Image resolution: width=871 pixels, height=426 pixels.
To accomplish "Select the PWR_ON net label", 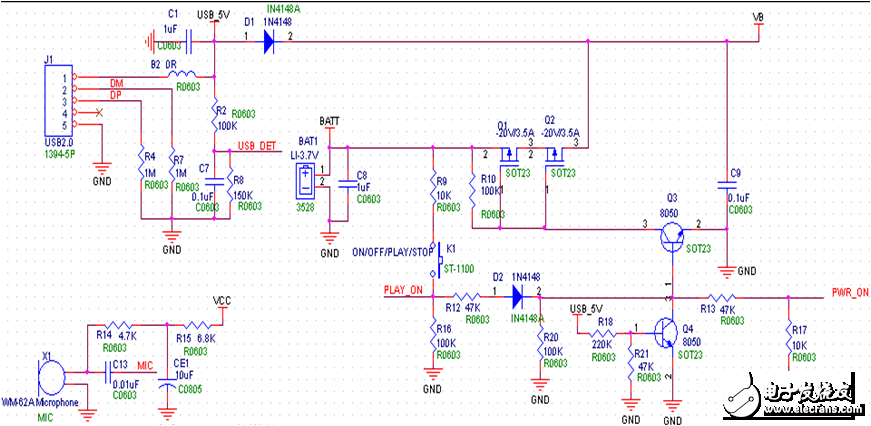I will 849,291.
